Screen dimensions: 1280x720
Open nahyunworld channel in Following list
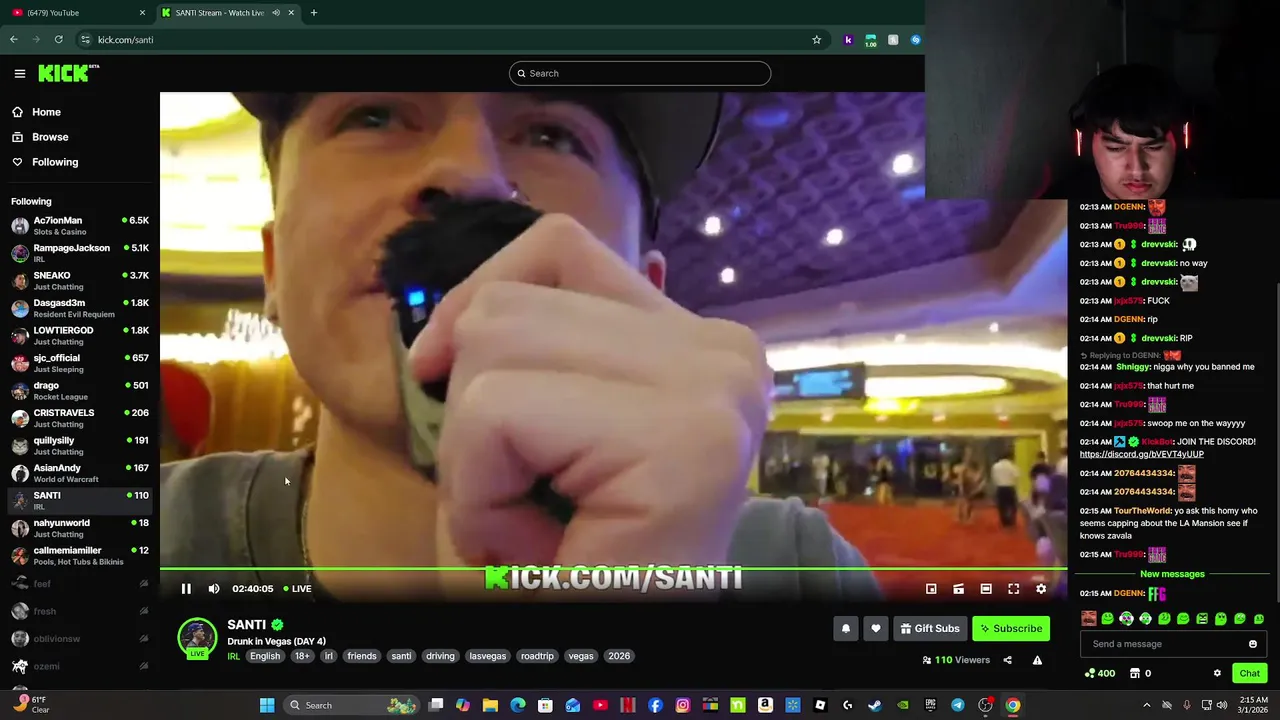click(x=80, y=528)
